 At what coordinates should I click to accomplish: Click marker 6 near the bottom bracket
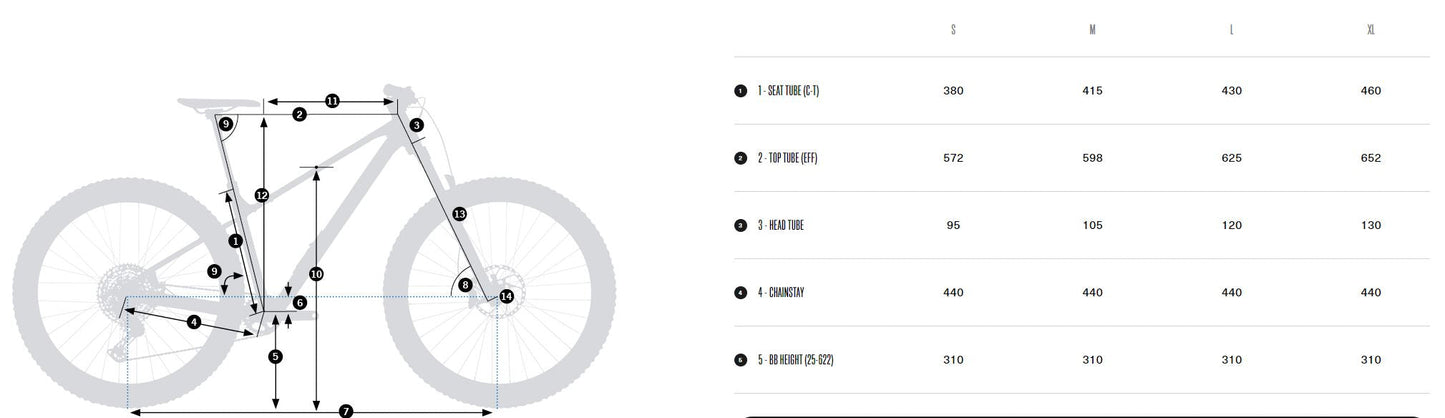click(x=299, y=302)
